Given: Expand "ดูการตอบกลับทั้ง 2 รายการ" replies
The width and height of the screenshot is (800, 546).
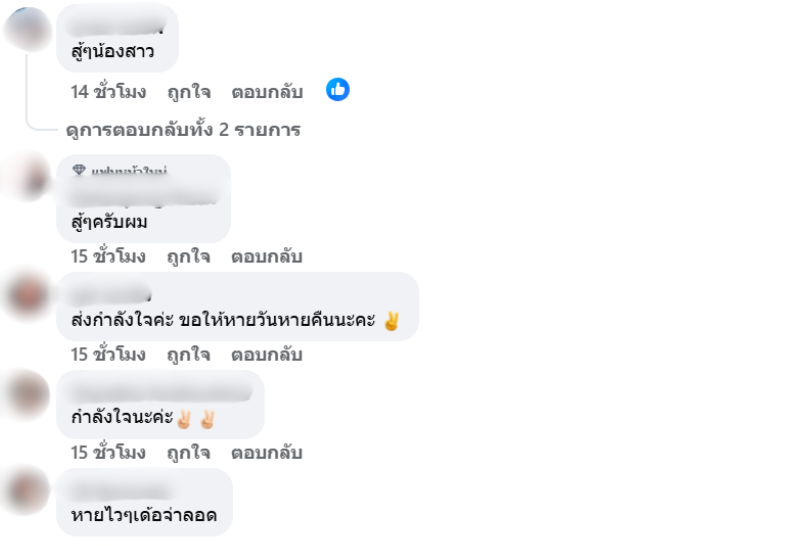Looking at the screenshot, I should 183,129.
